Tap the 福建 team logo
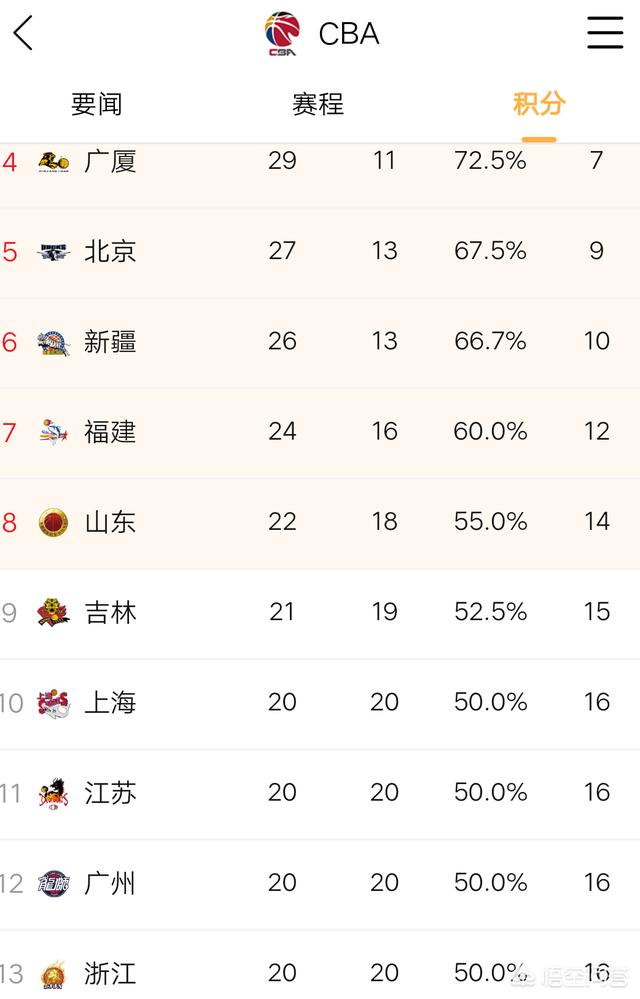The image size is (640, 999). pyautogui.click(x=53, y=433)
